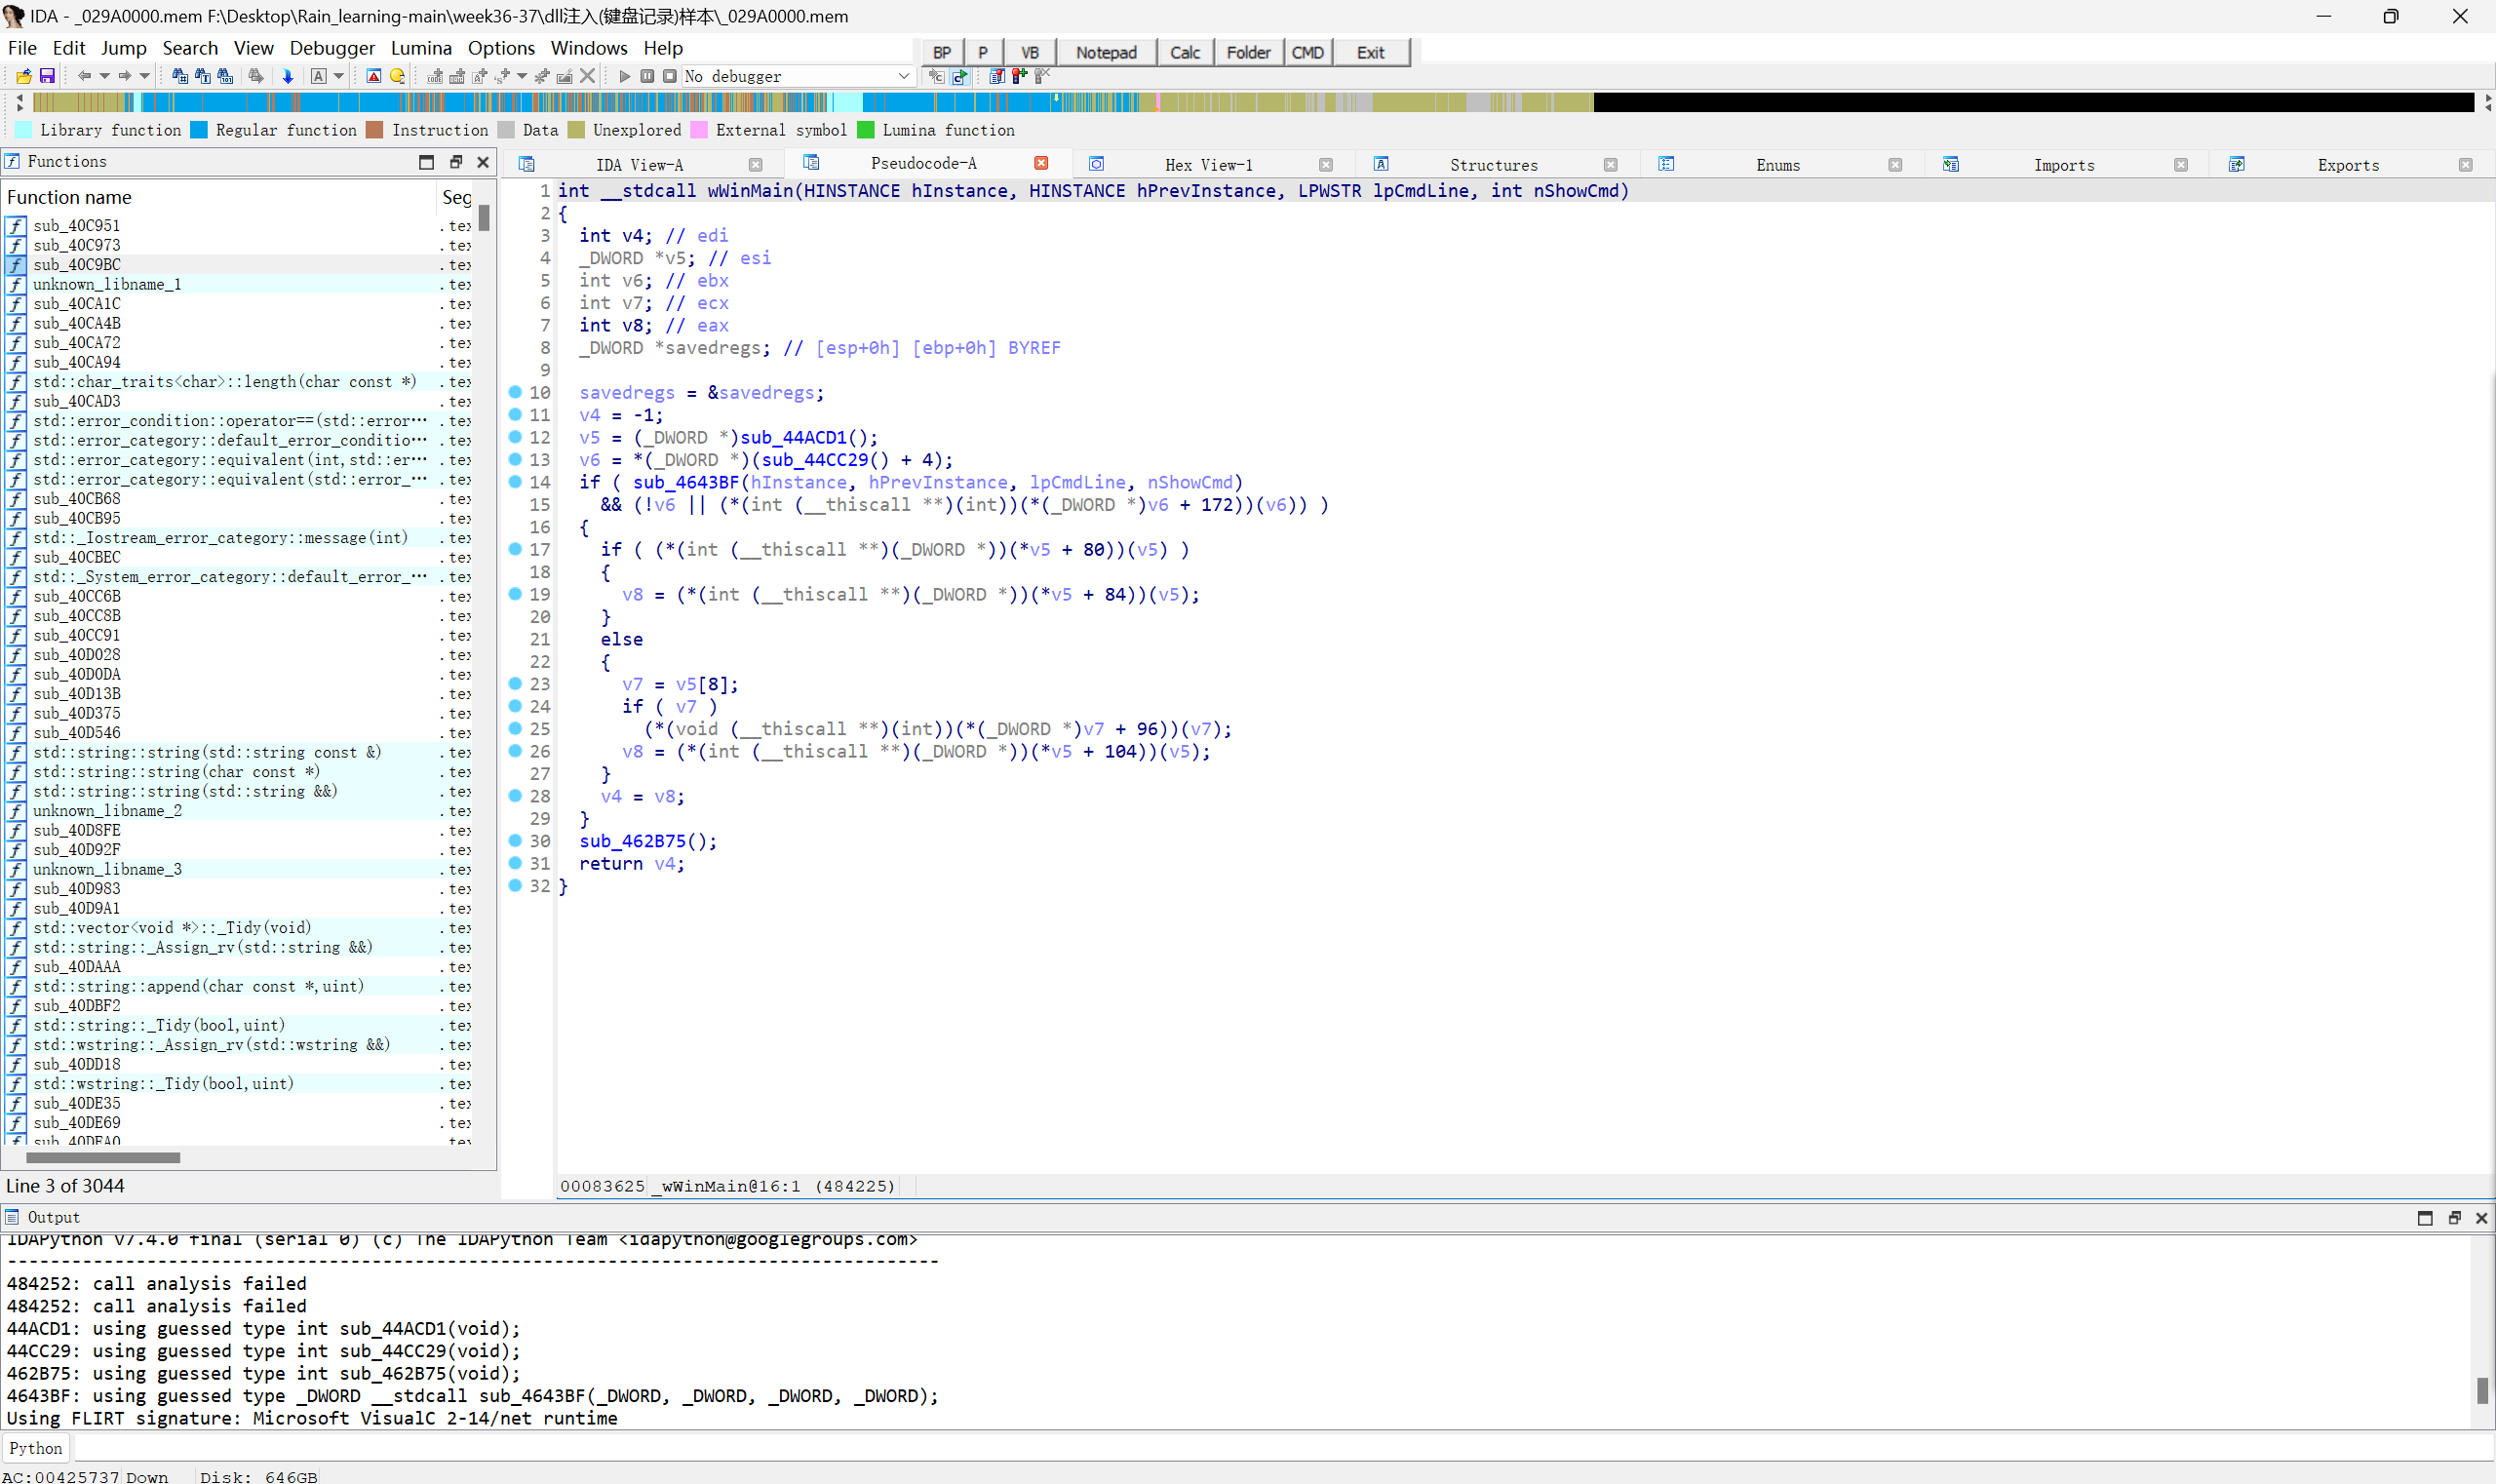Image resolution: width=2496 pixels, height=1484 pixels.
Task: Toggle breakpoint dot on line 19
Action: coord(515,593)
